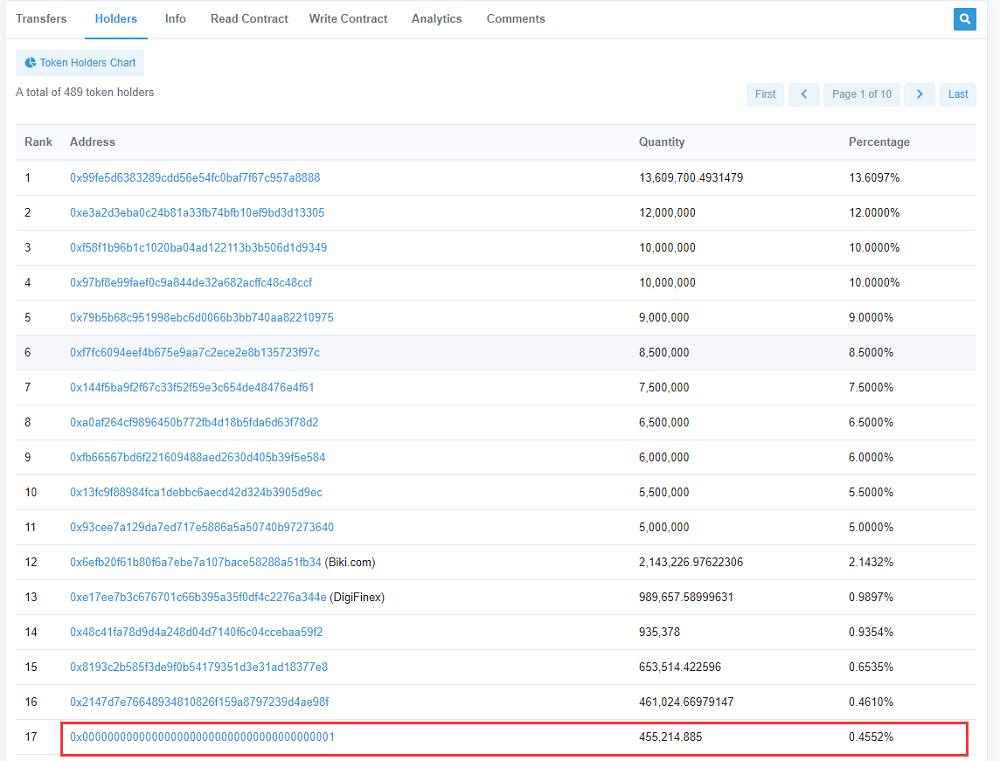Select quantity 2,143,226.97622306
1000x761 pixels.
(691, 563)
